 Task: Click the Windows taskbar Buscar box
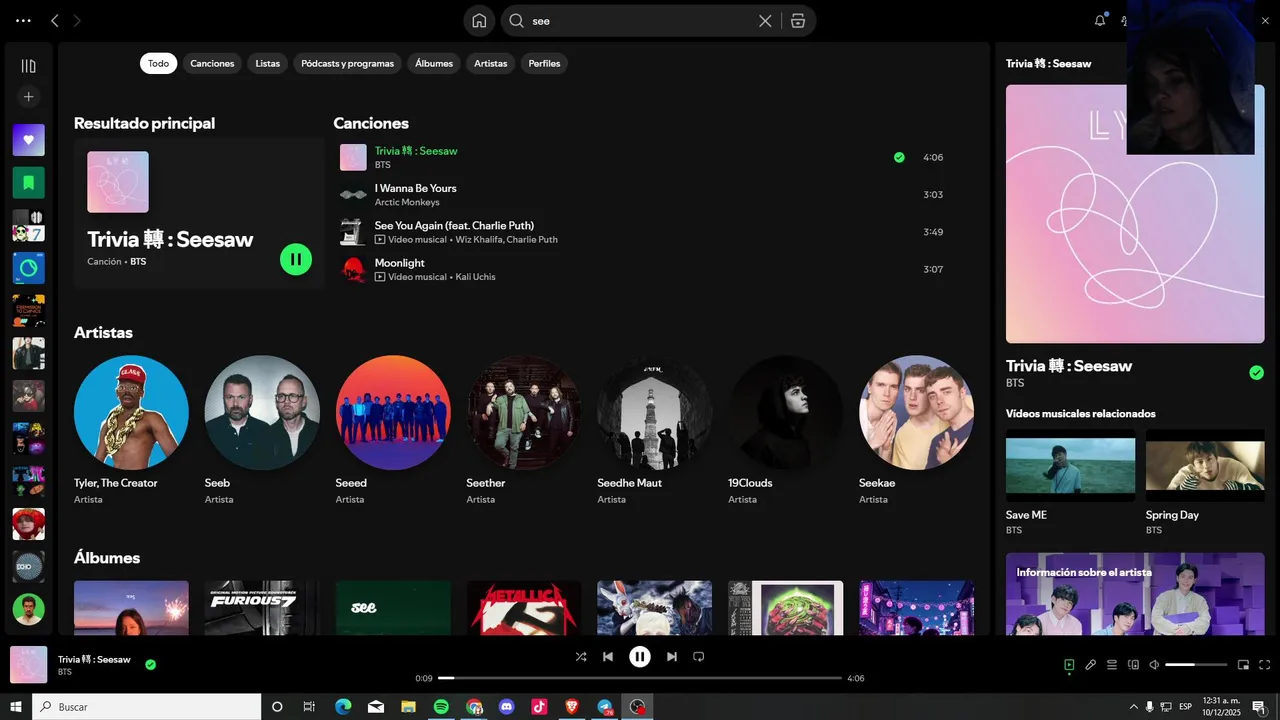coord(147,707)
